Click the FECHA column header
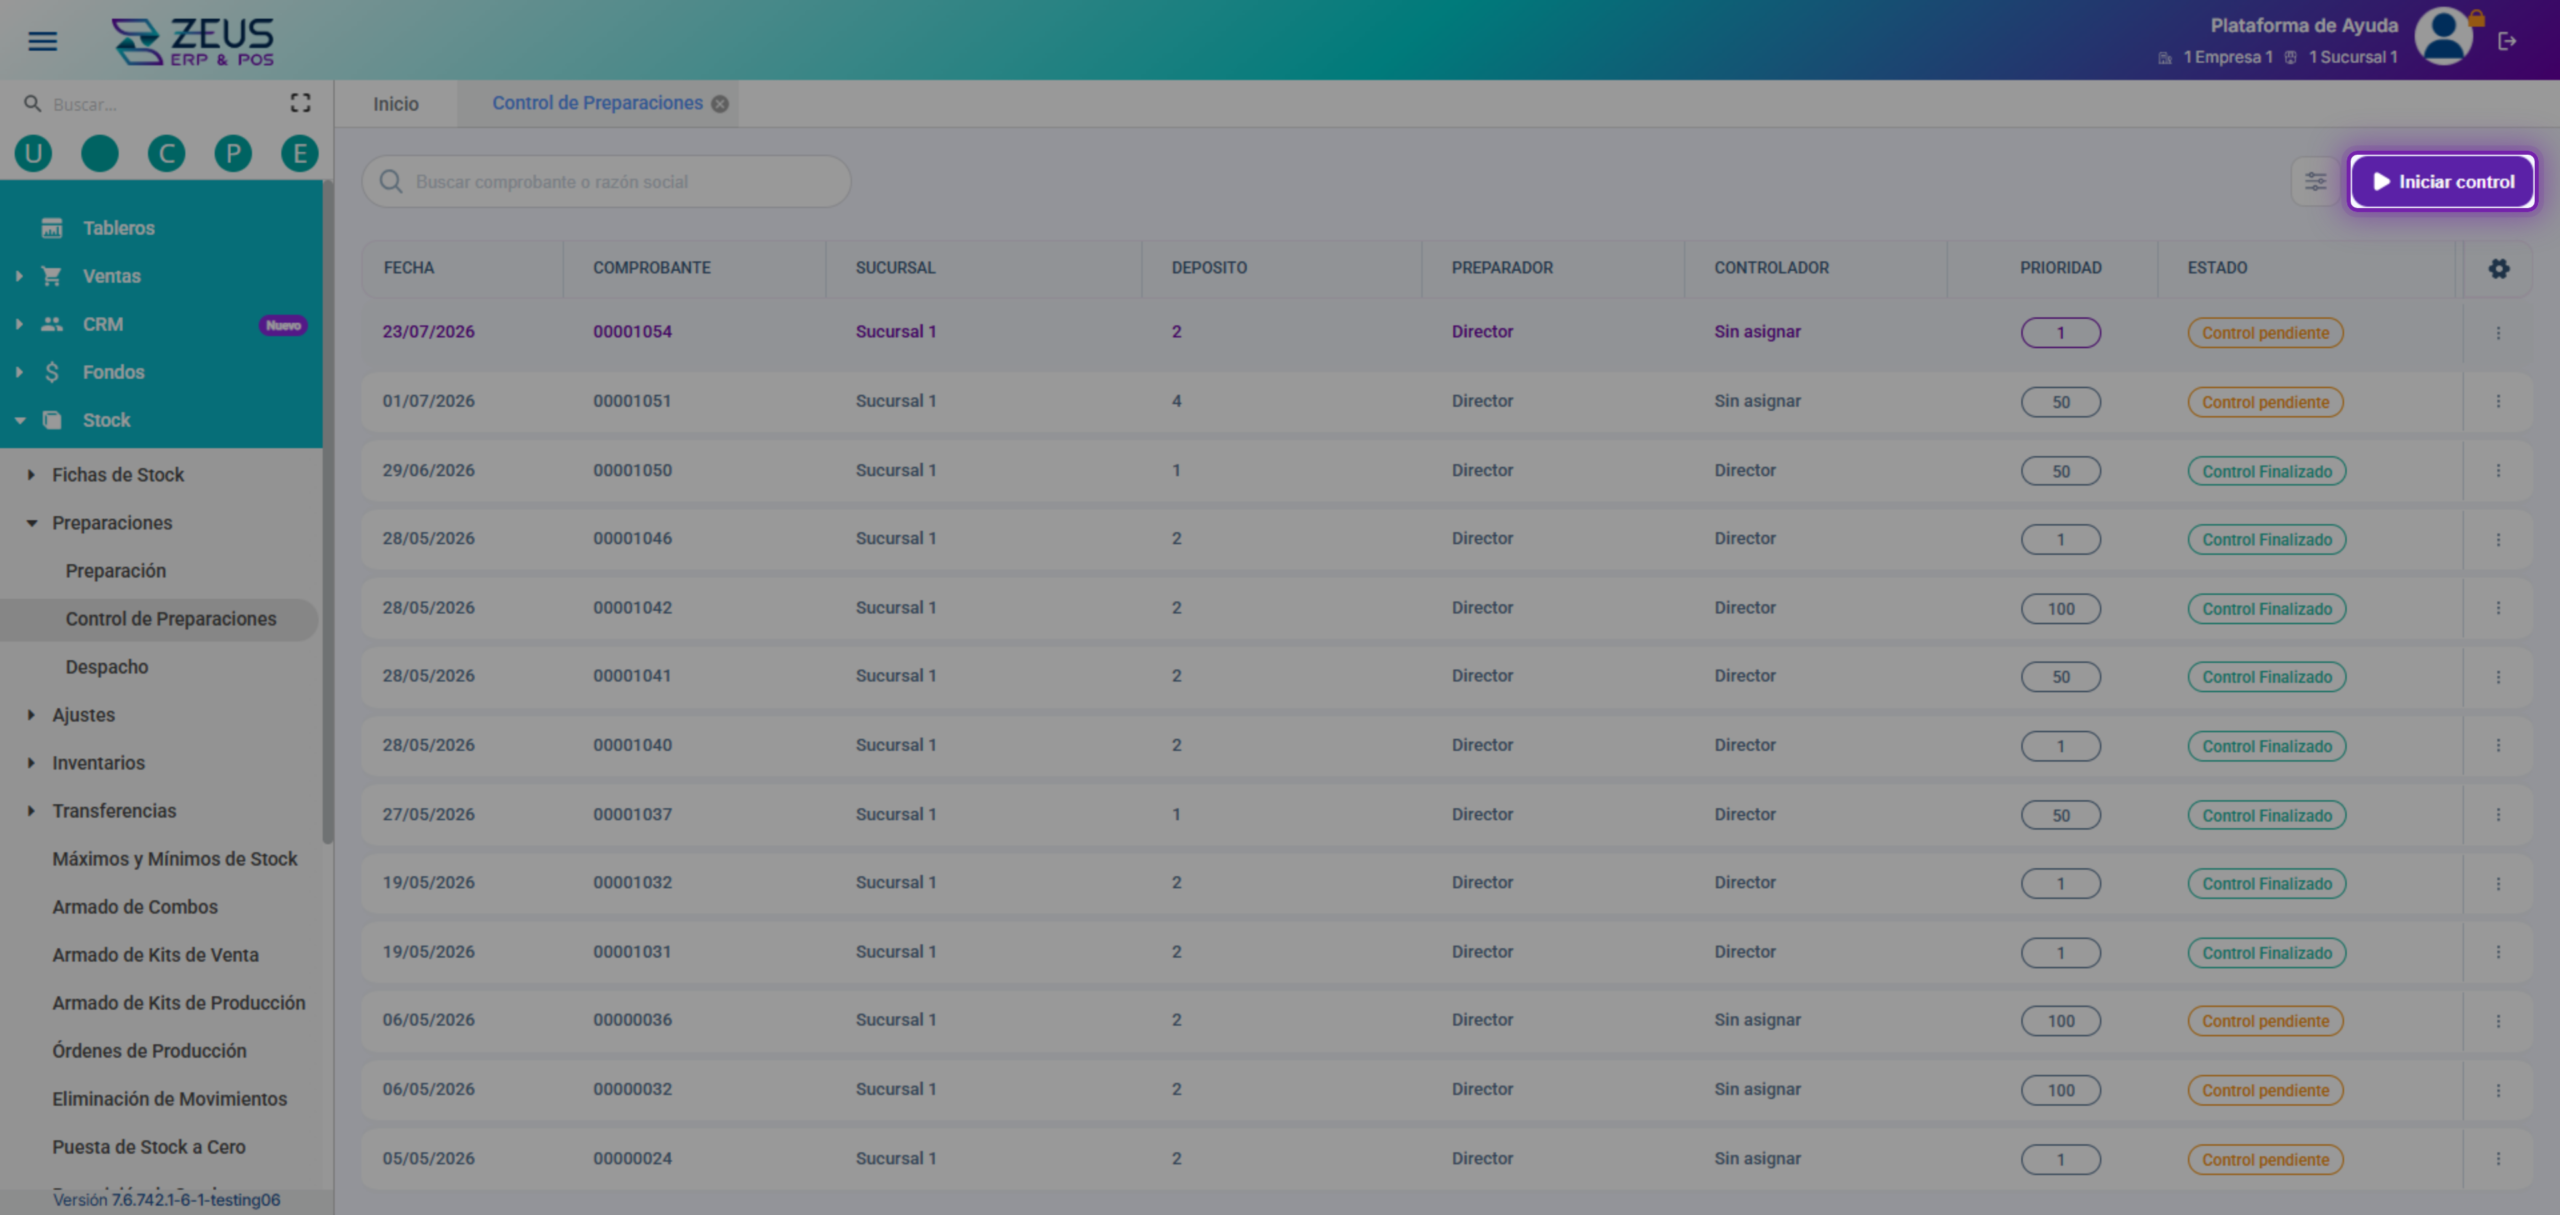This screenshot has height=1215, width=2560. (x=409, y=268)
